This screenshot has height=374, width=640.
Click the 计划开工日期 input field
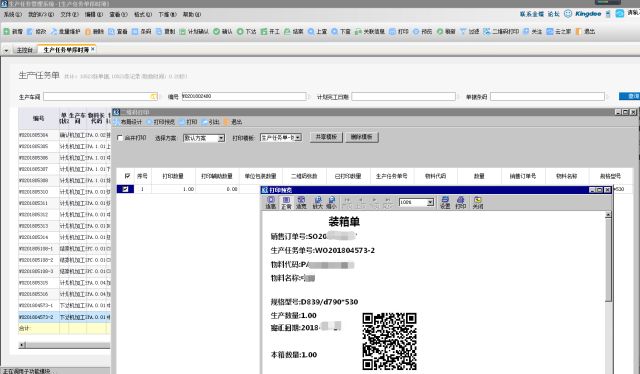403,96
